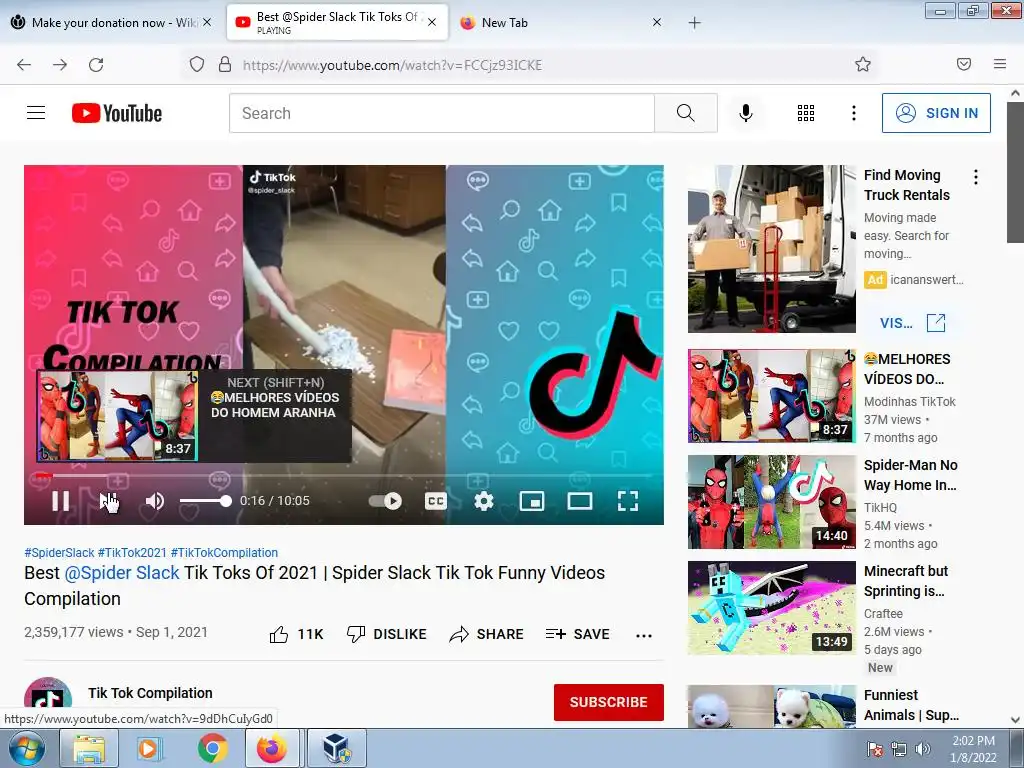The width and height of the screenshot is (1024, 768).
Task: Open the SHARE dialog
Action: point(487,634)
